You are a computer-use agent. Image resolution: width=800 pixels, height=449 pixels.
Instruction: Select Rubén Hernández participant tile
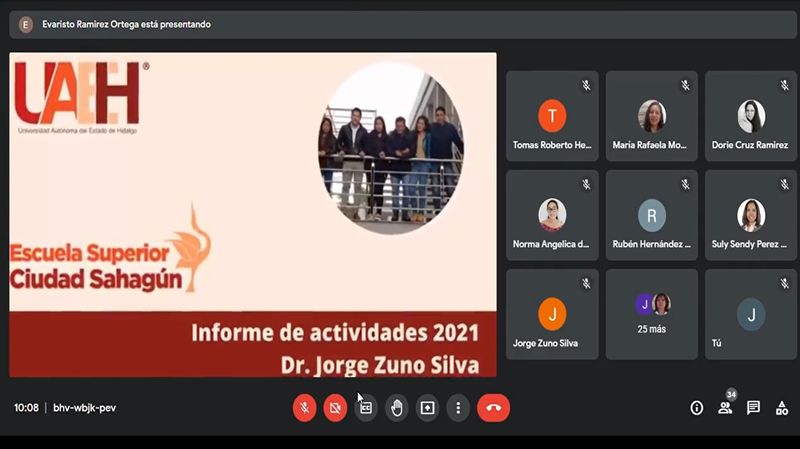point(652,215)
